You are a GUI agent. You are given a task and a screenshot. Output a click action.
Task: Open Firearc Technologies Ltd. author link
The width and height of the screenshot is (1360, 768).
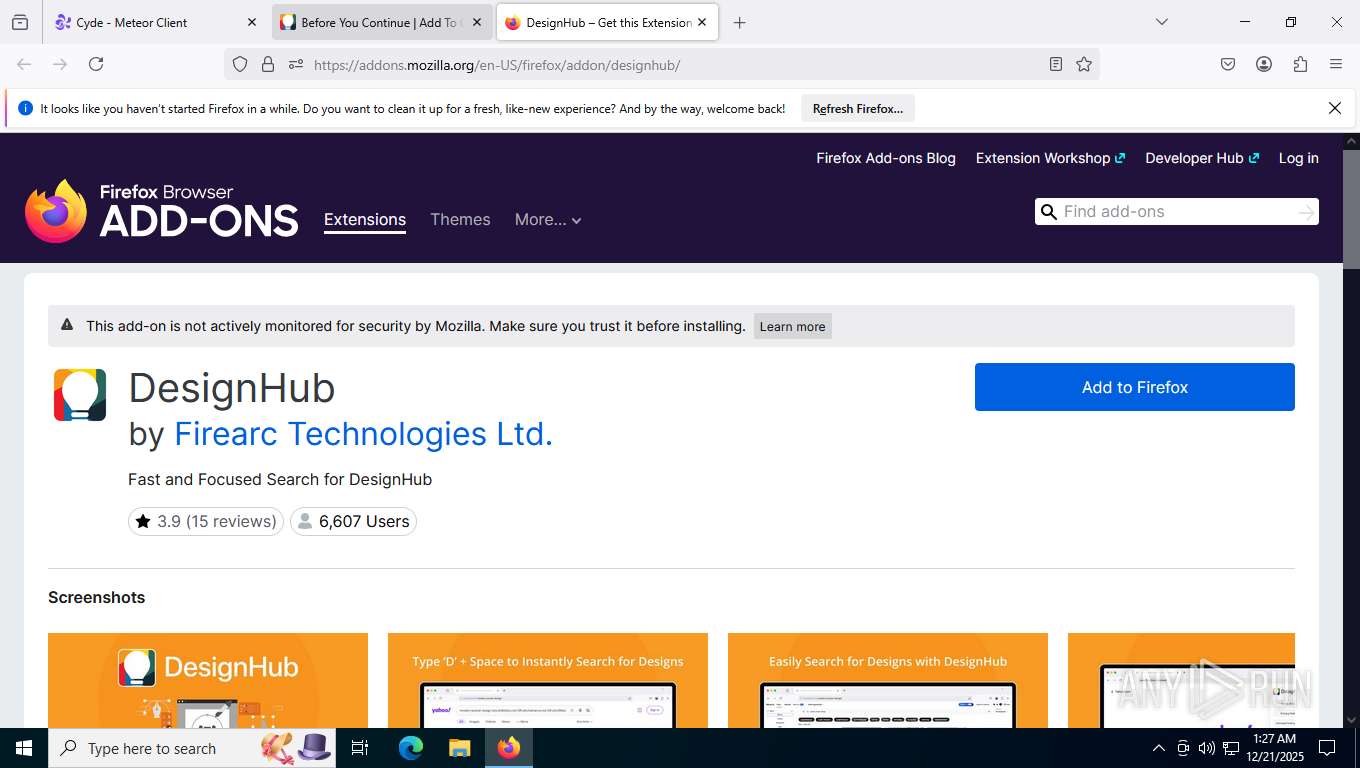tap(363, 434)
